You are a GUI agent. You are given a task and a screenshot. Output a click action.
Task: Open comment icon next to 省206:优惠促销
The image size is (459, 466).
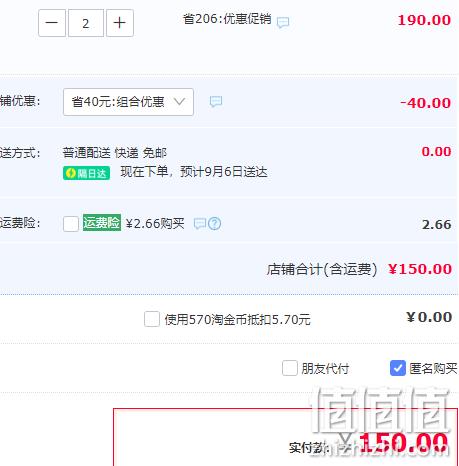(283, 22)
